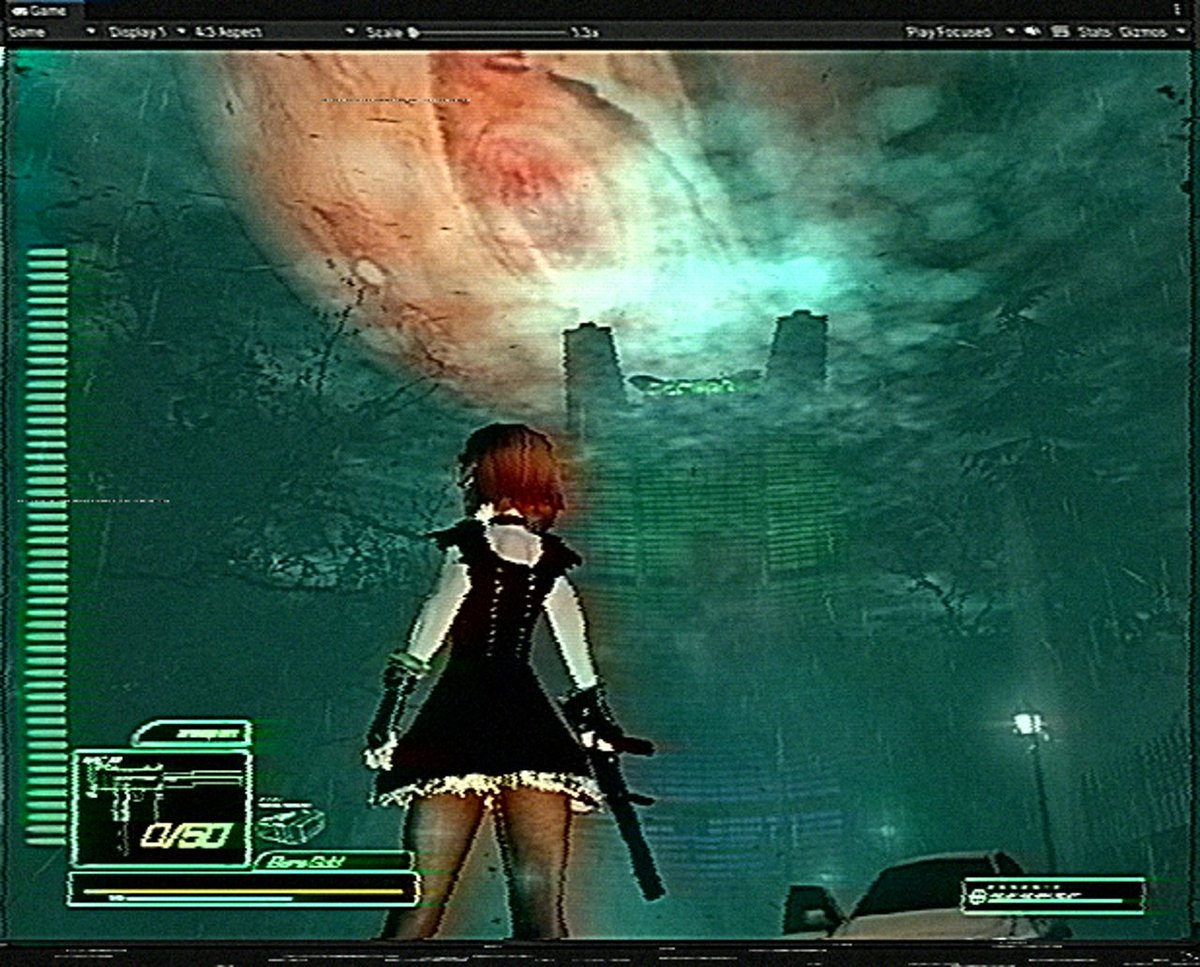Viewport: 1200px width, 967px height.
Task: Open the Play Focused dropdown
Action: (960, 32)
